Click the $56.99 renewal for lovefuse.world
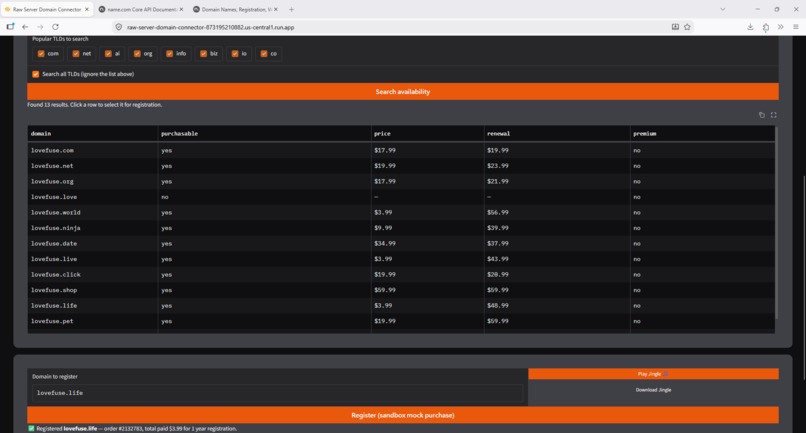Image resolution: width=806 pixels, height=433 pixels. (498, 212)
